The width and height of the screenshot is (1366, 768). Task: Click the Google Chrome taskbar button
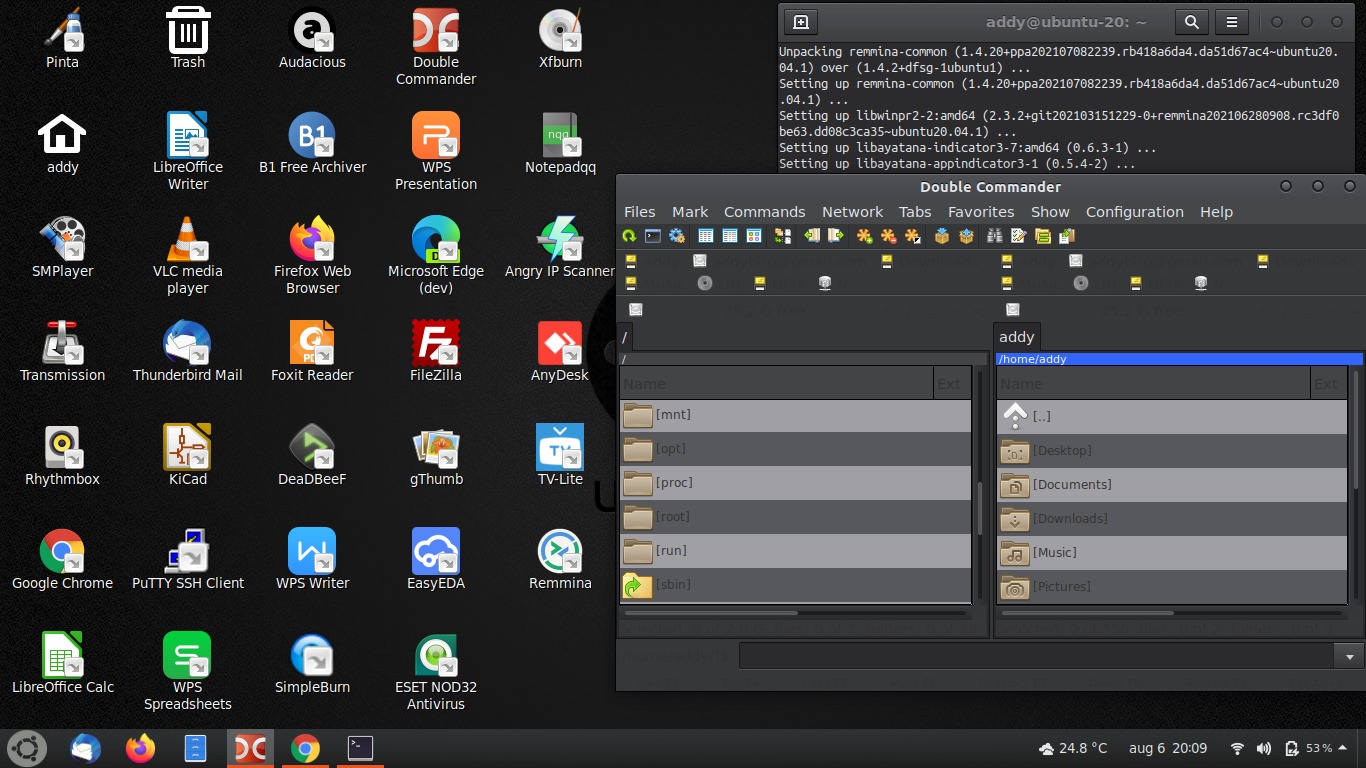305,748
